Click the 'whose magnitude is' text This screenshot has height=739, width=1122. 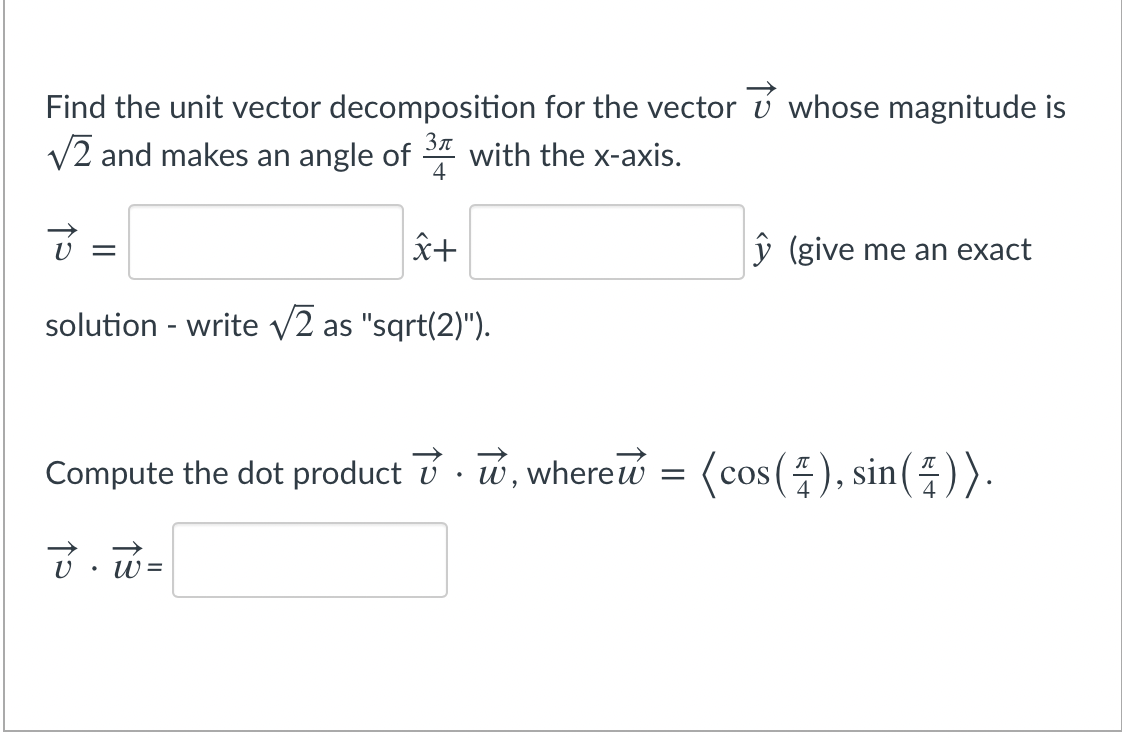(927, 108)
